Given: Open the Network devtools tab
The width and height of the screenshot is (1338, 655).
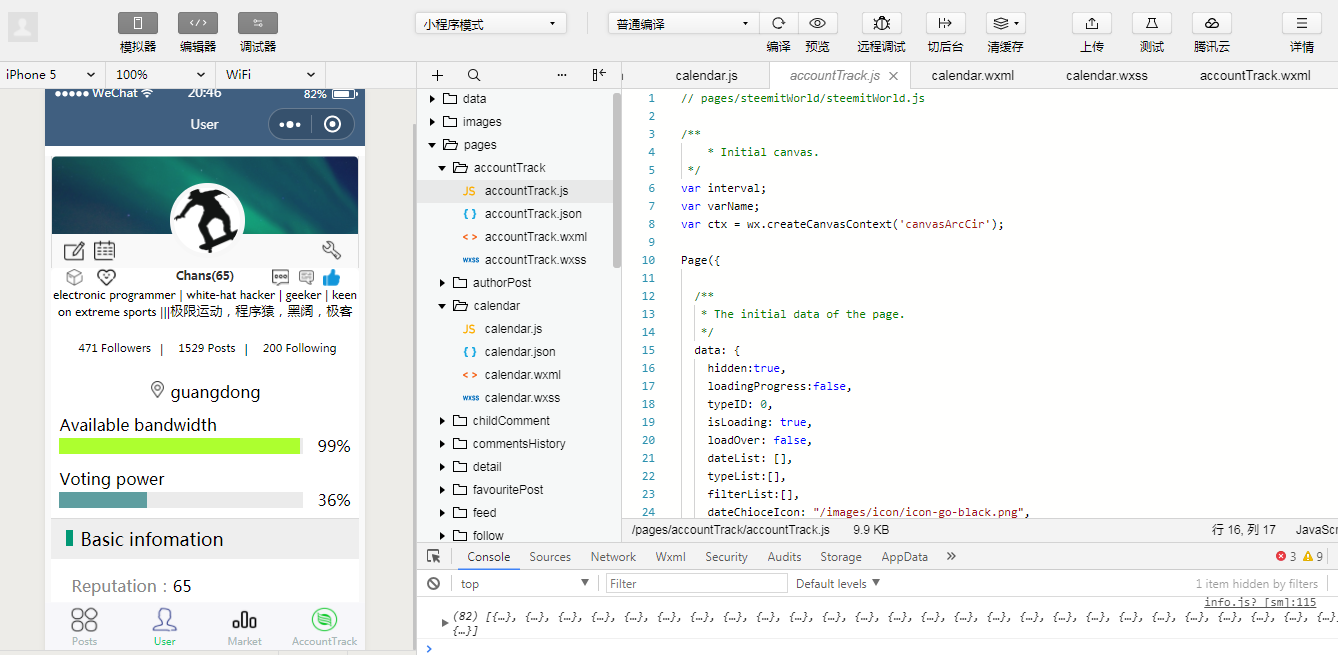Looking at the screenshot, I should [613, 557].
